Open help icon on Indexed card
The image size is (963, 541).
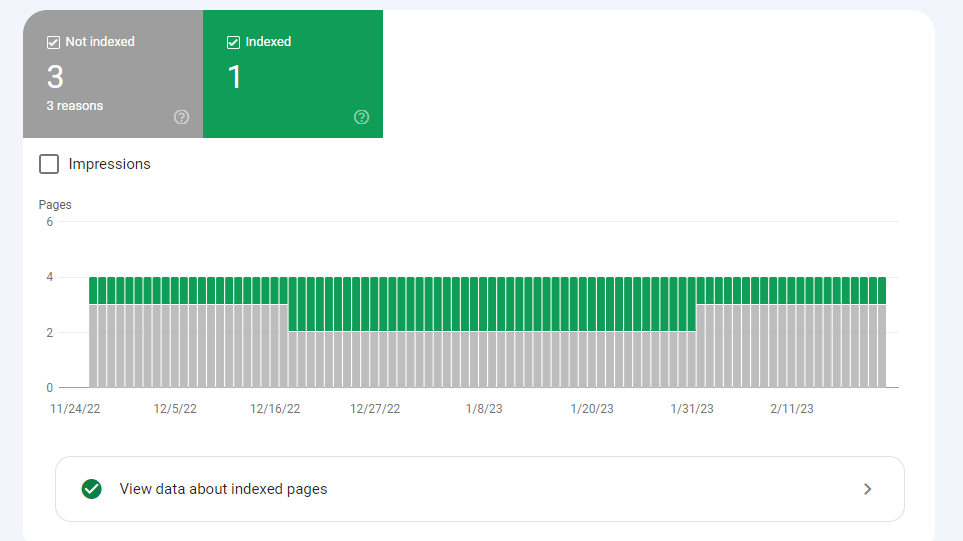362,117
